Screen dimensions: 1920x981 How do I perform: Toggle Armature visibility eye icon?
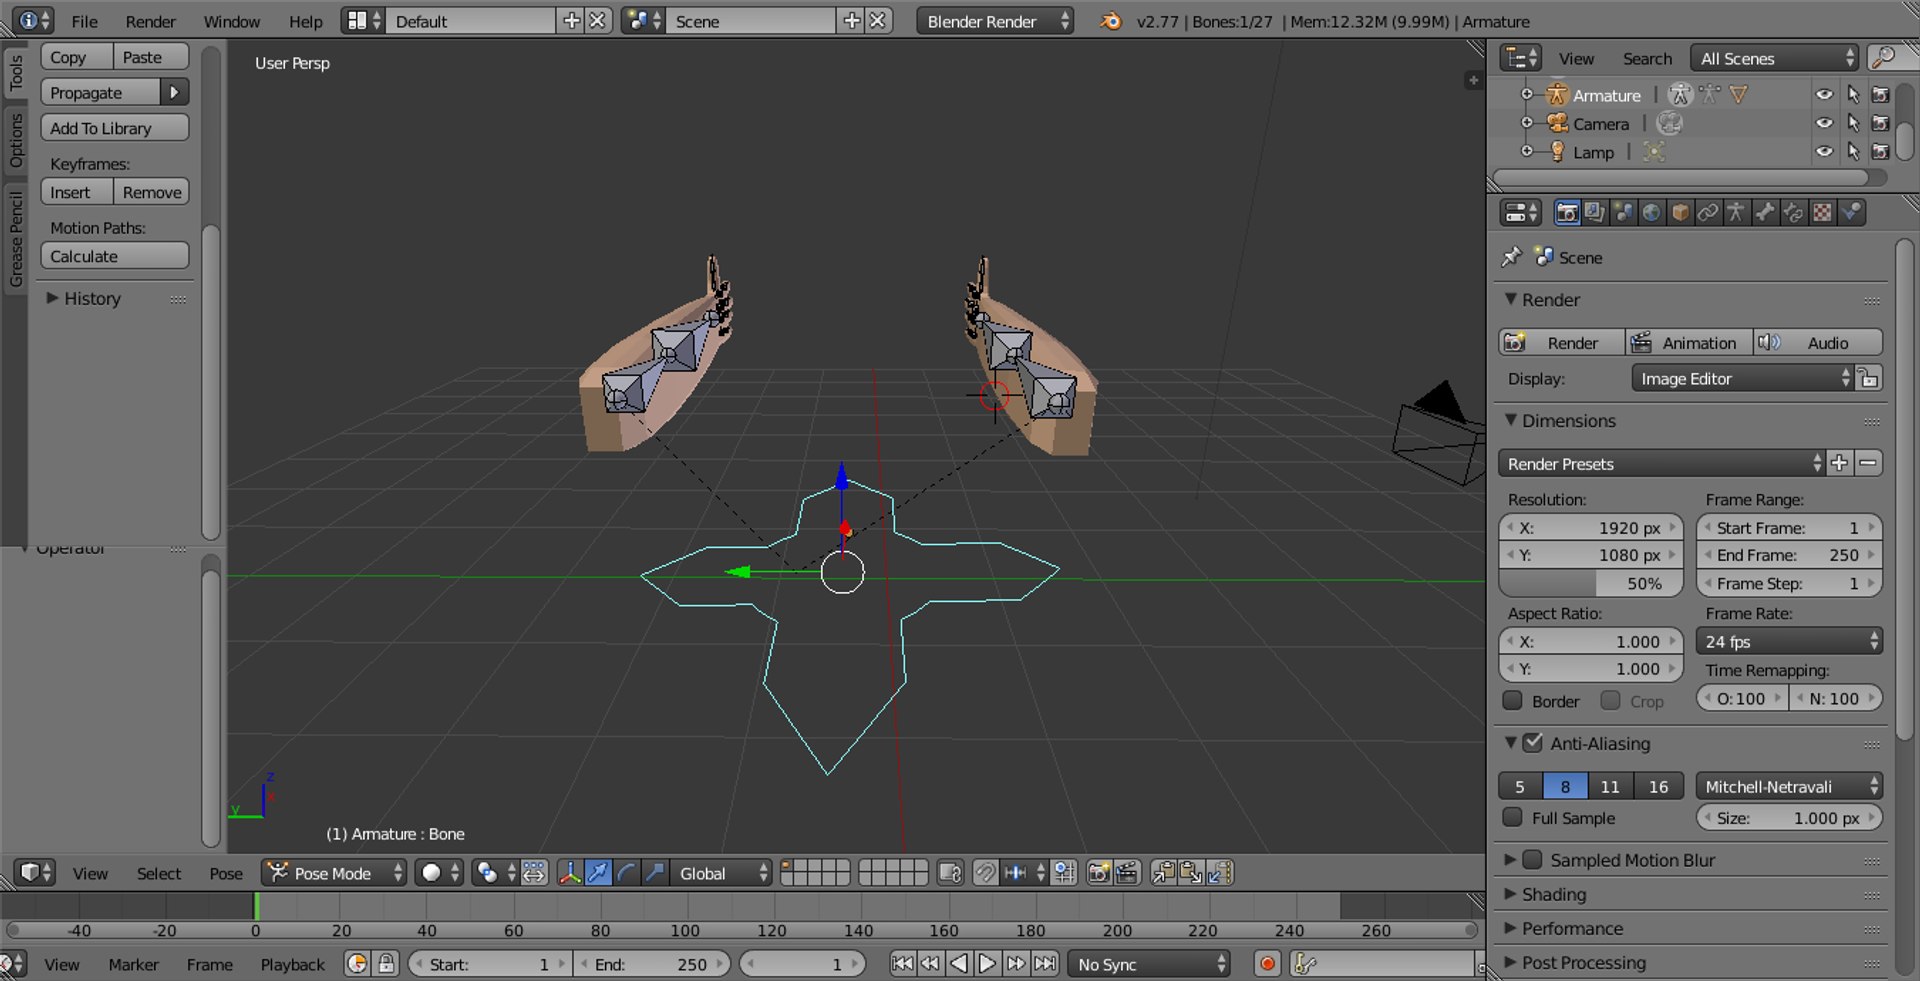tap(1824, 95)
